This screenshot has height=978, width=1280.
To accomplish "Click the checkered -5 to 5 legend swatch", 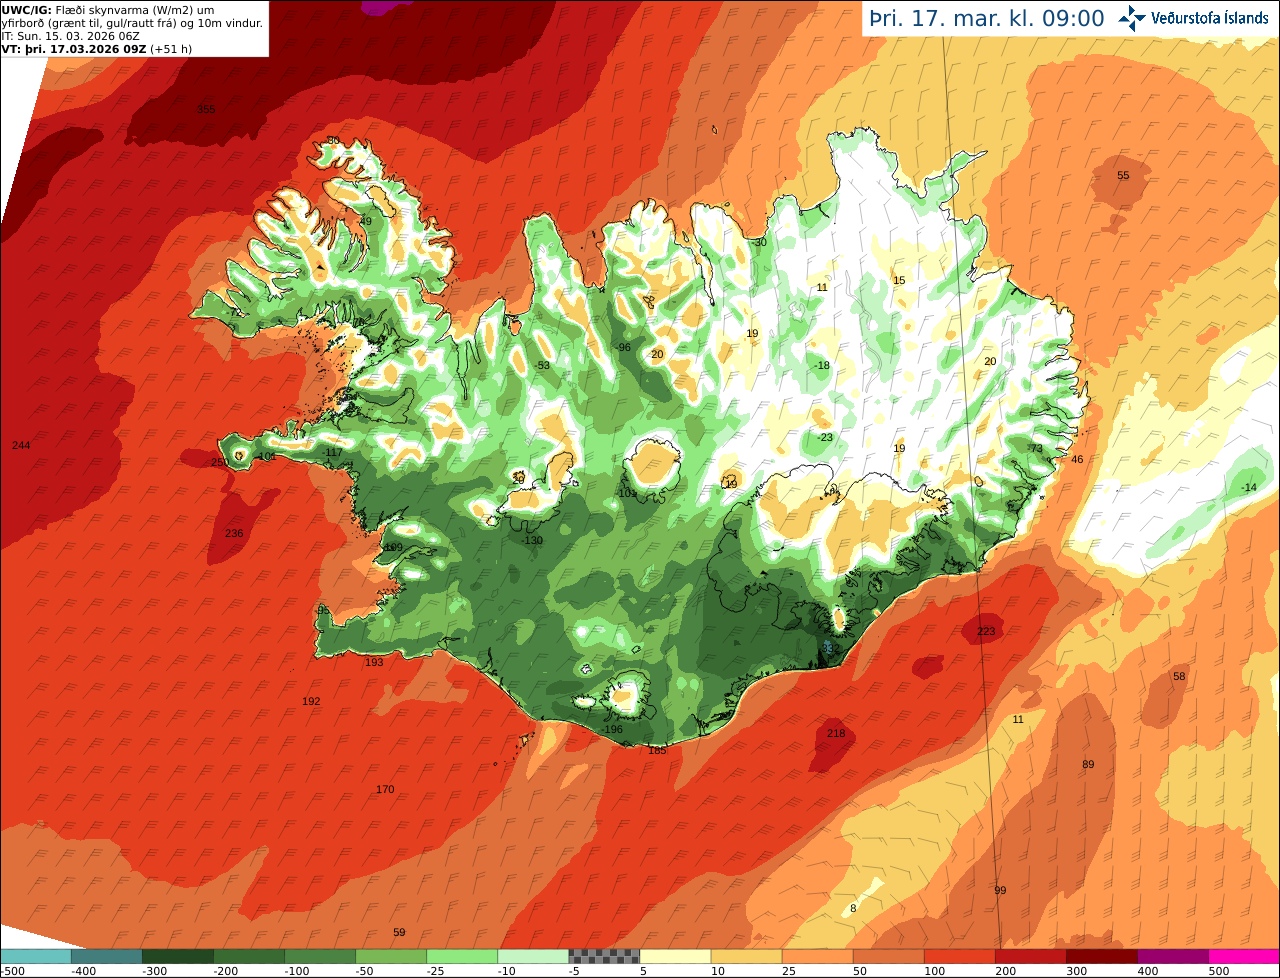I will 604,956.
